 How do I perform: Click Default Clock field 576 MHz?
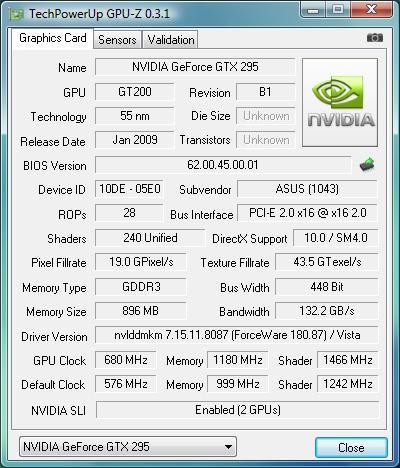pyautogui.click(x=126, y=384)
